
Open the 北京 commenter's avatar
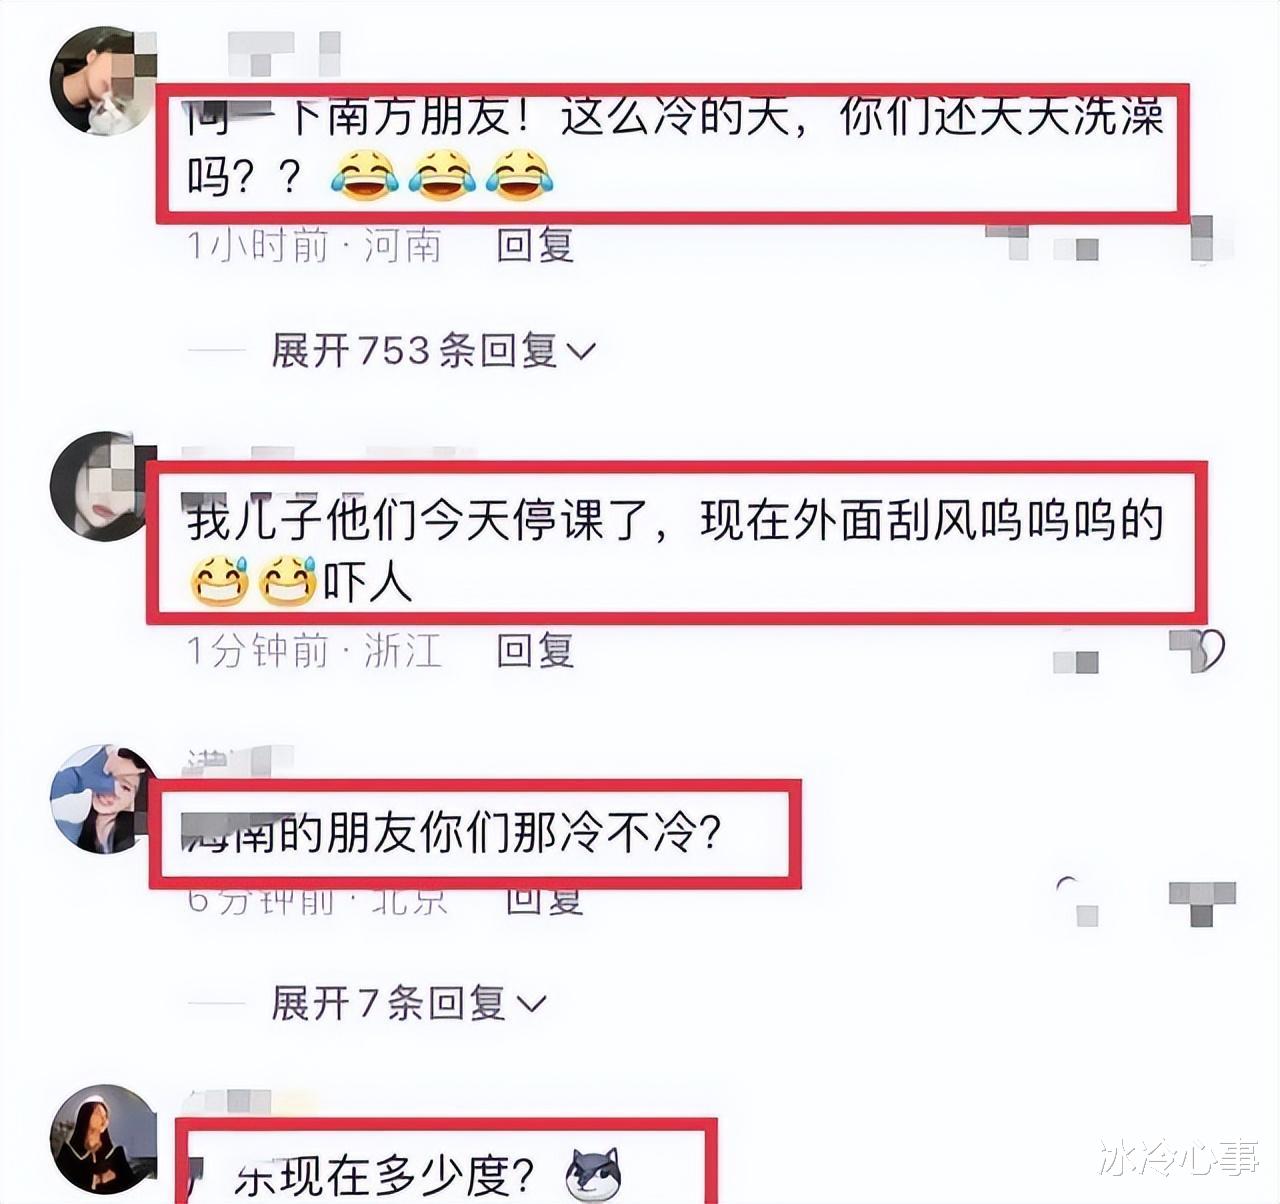[102, 800]
